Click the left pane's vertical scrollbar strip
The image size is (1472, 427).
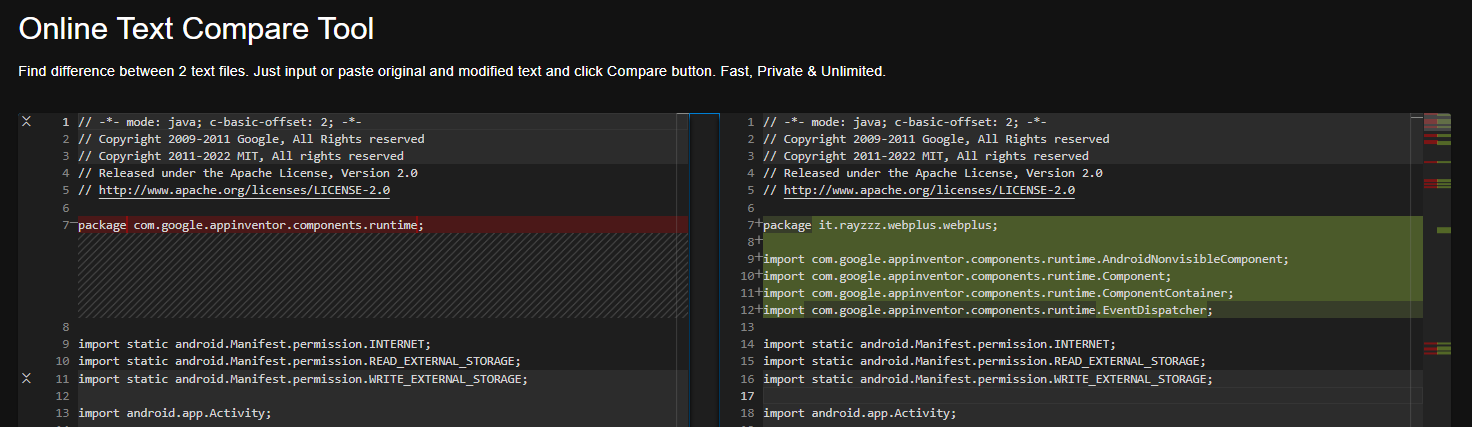point(683,270)
